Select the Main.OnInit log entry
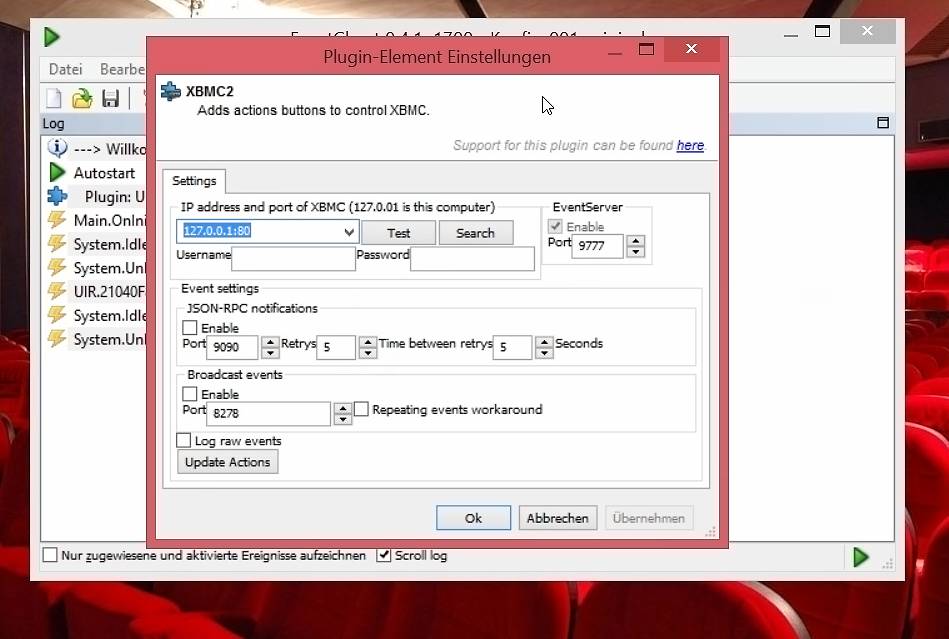 (109, 220)
